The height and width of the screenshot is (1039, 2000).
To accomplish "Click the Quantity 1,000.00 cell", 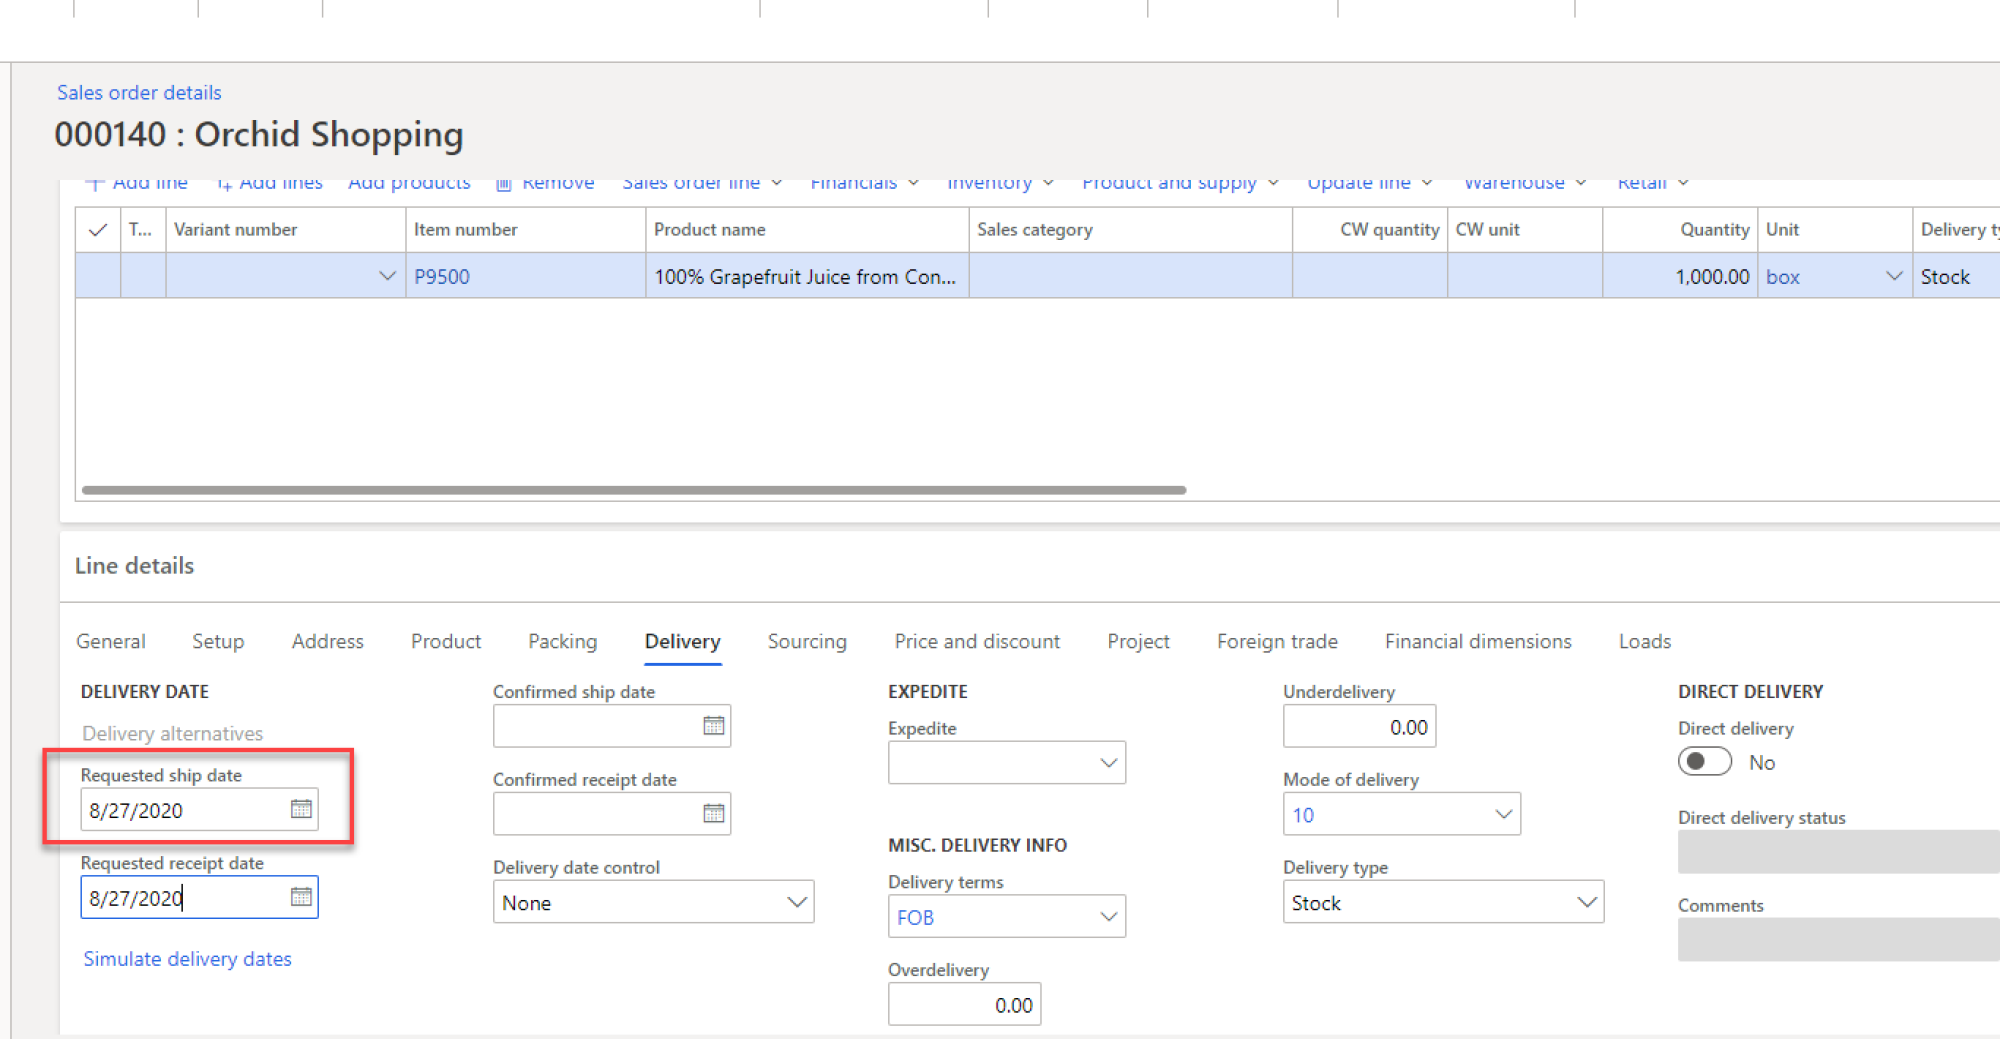I will (1680, 276).
